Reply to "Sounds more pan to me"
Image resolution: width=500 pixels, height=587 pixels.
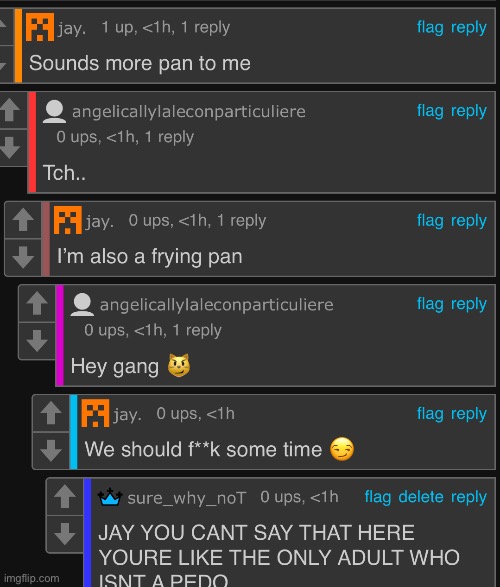click(469, 28)
